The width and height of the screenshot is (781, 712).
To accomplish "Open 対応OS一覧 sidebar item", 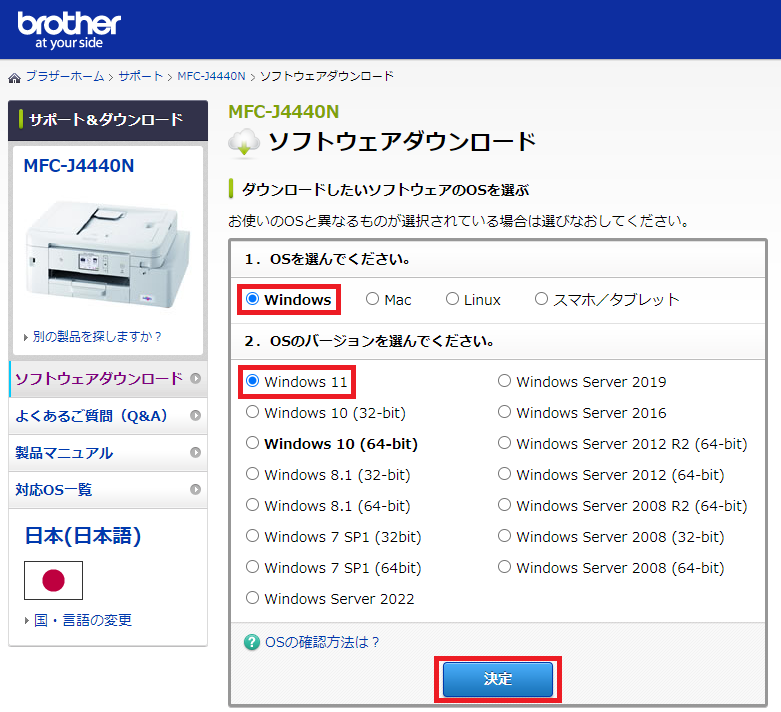I will (x=108, y=489).
